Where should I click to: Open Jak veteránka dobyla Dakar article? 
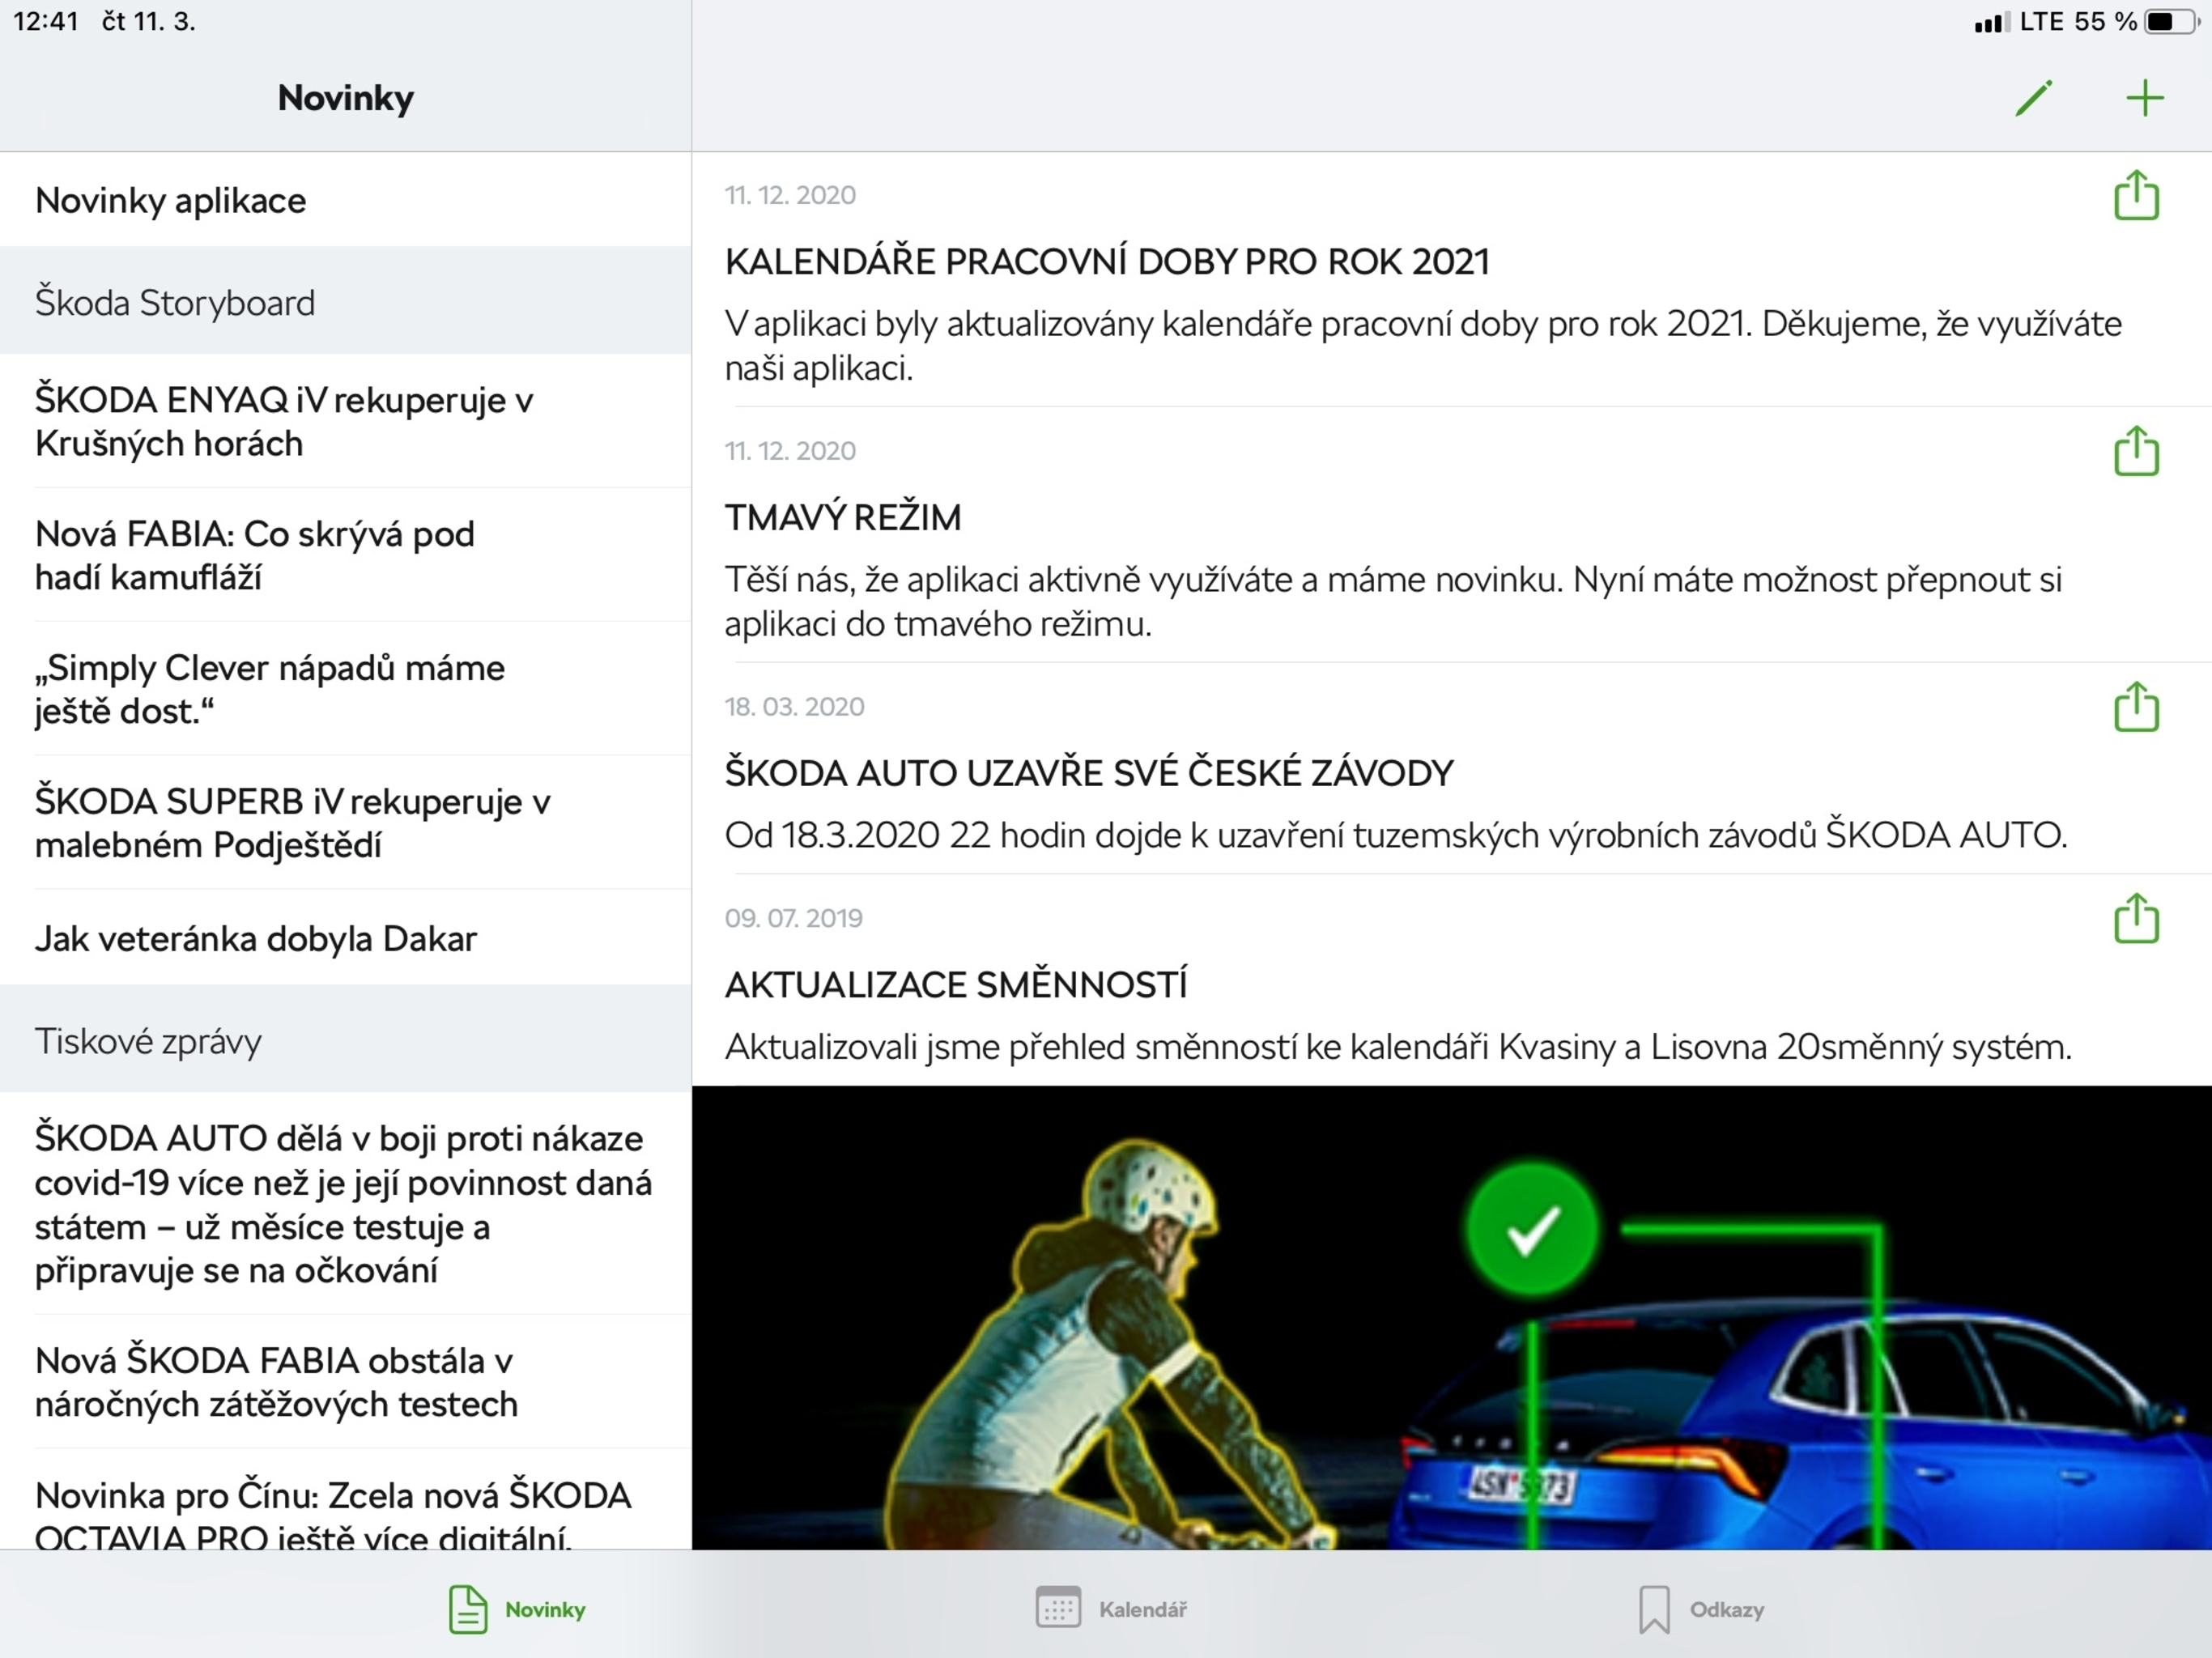tap(346, 938)
